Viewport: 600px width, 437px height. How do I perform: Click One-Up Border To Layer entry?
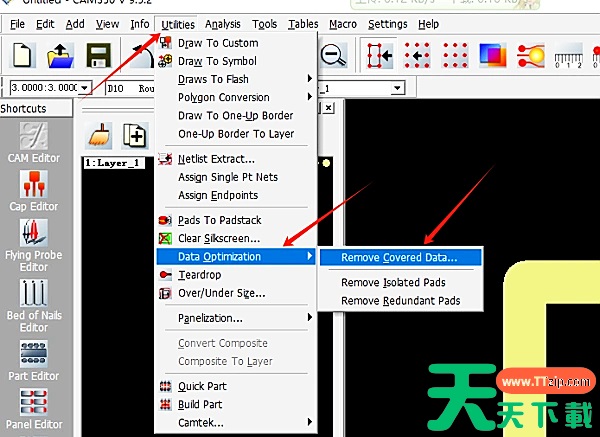pyautogui.click(x=236, y=134)
